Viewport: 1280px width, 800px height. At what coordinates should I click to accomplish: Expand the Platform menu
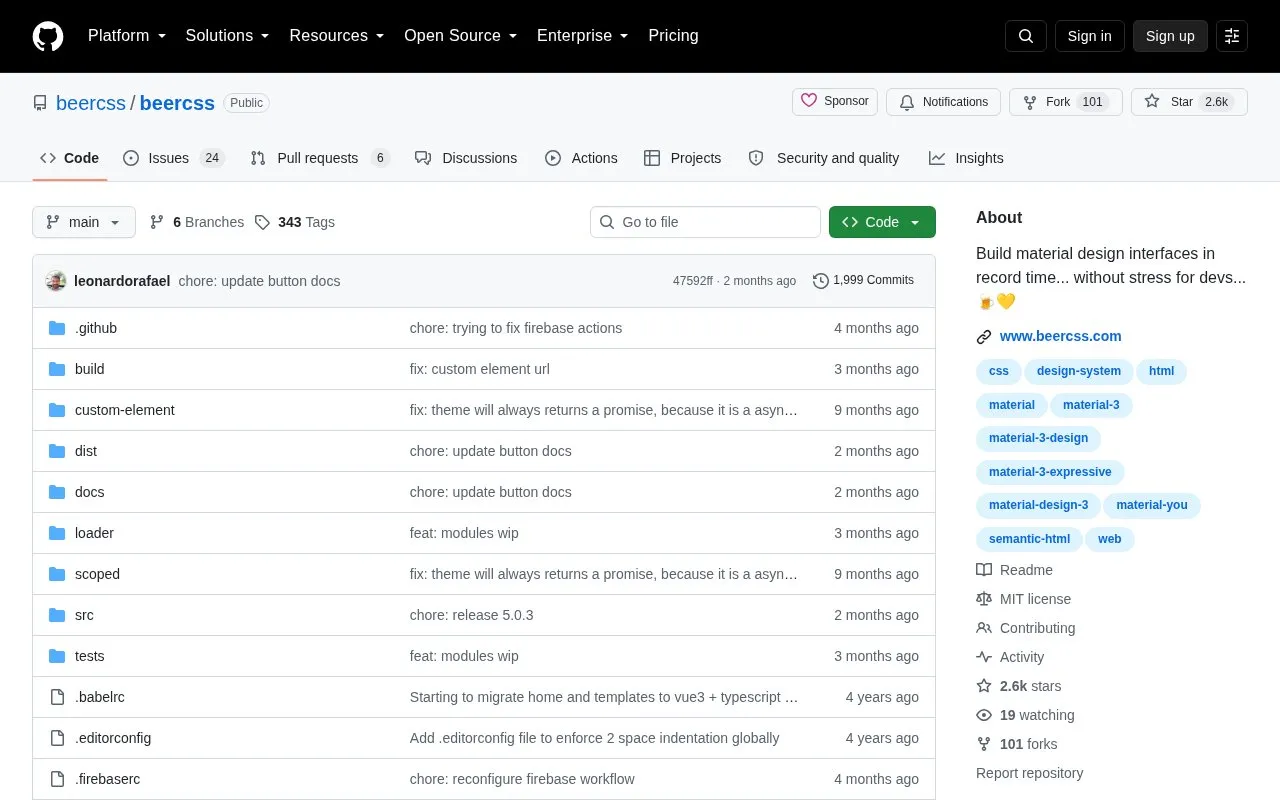point(127,36)
